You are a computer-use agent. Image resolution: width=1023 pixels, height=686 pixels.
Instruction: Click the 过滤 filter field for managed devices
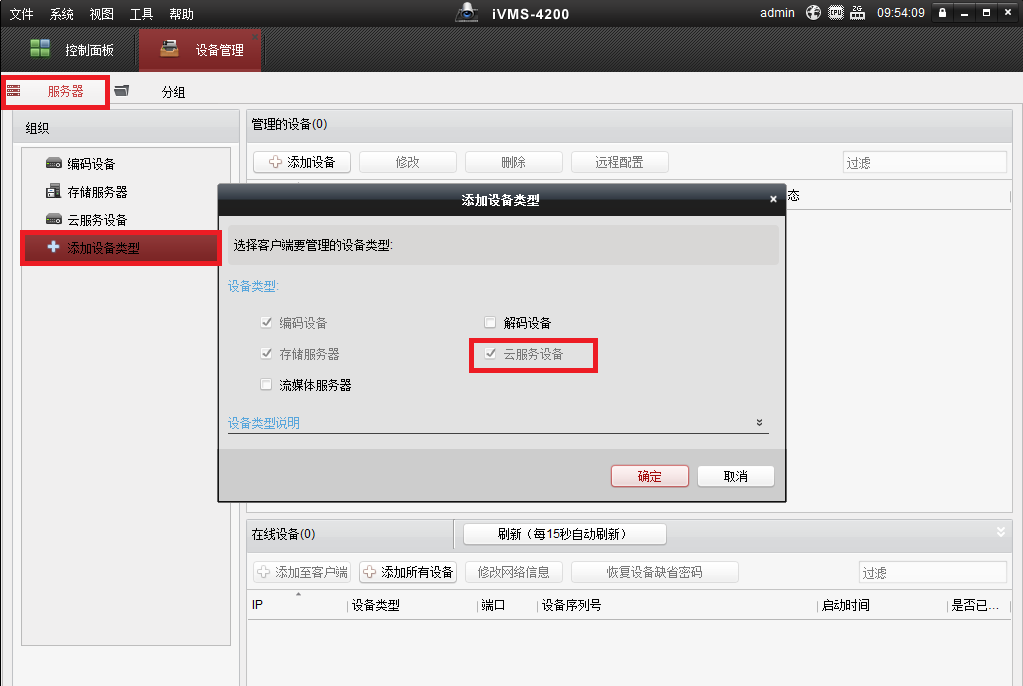923,162
